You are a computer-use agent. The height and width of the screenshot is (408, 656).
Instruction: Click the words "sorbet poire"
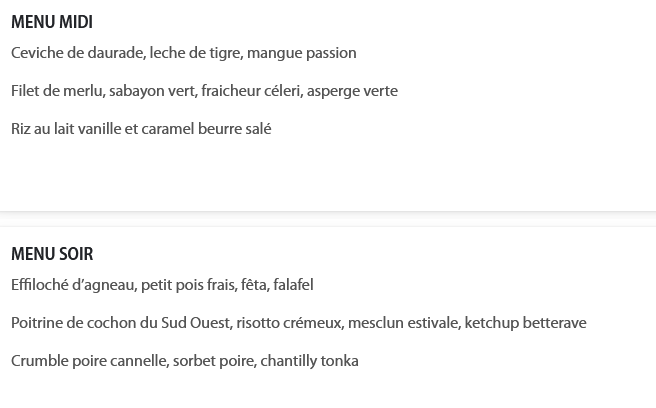(213, 361)
